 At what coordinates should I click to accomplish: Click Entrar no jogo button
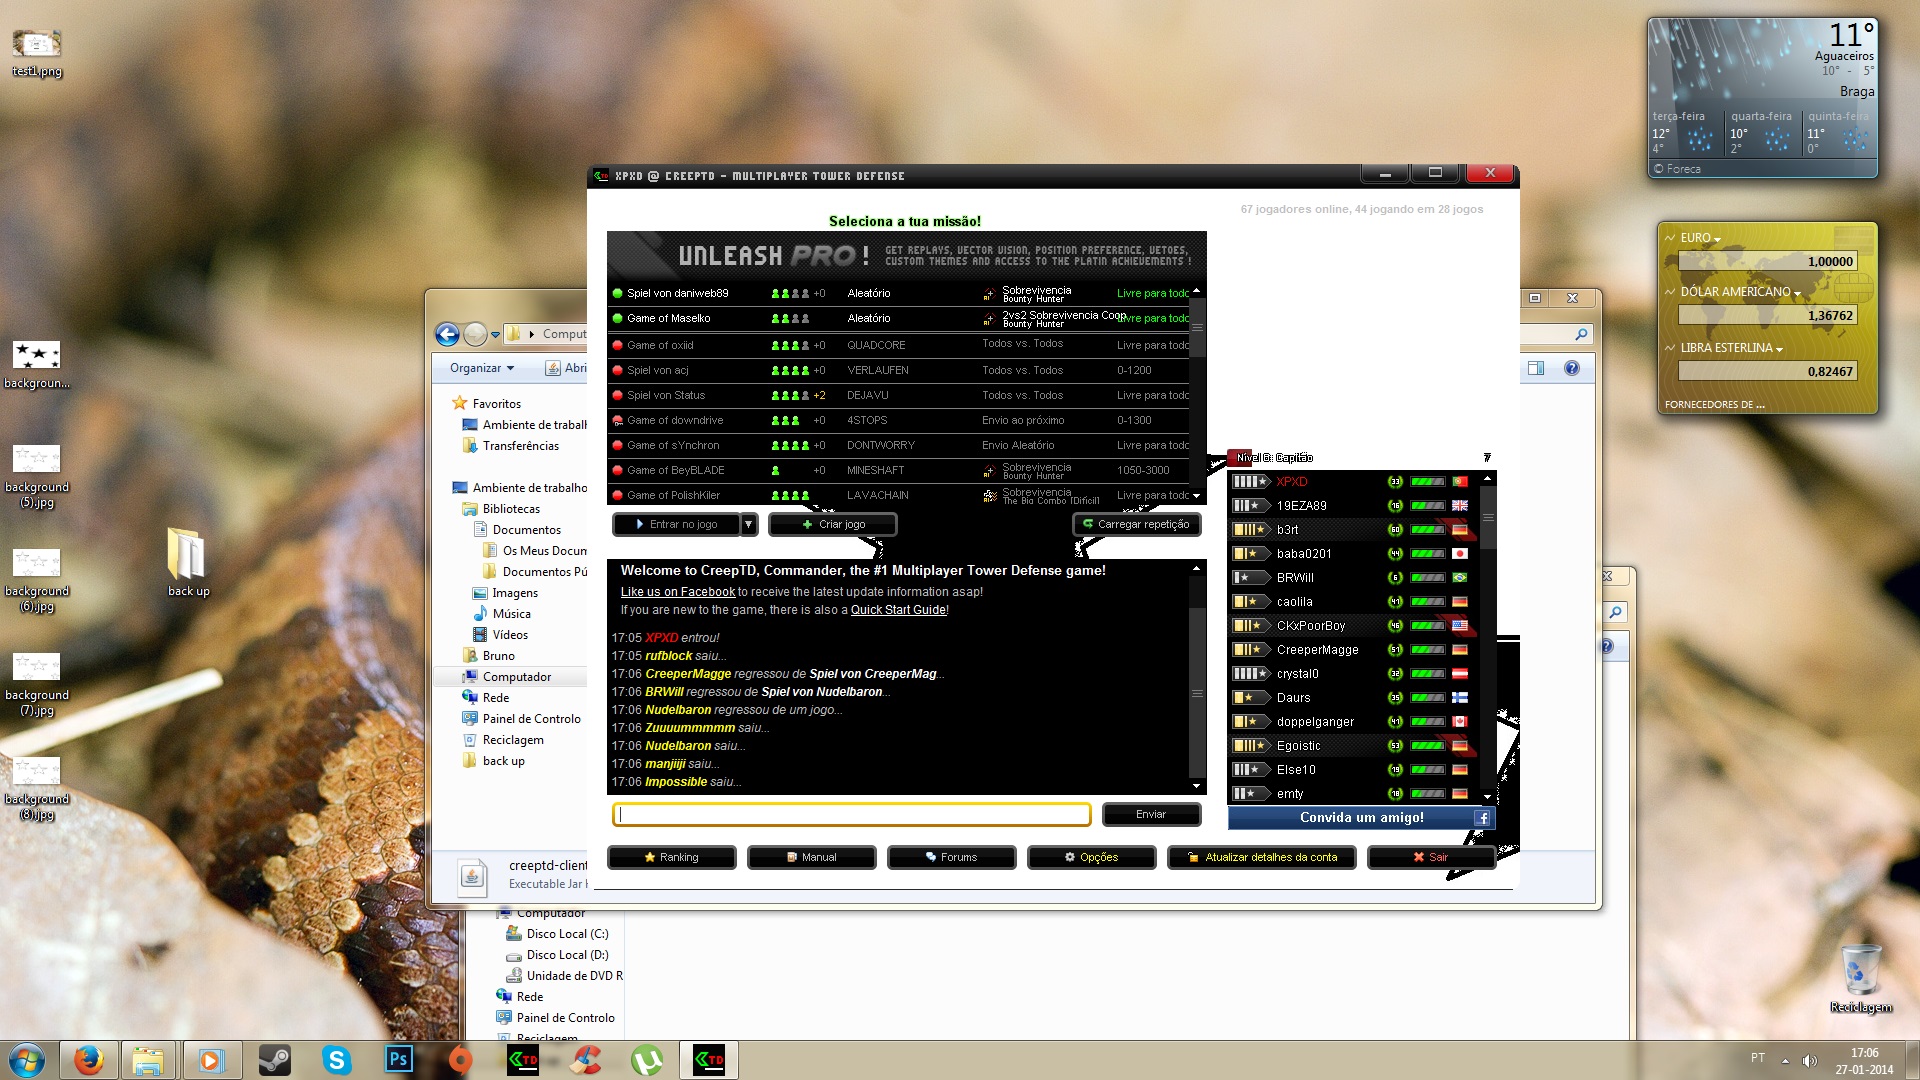coord(676,524)
